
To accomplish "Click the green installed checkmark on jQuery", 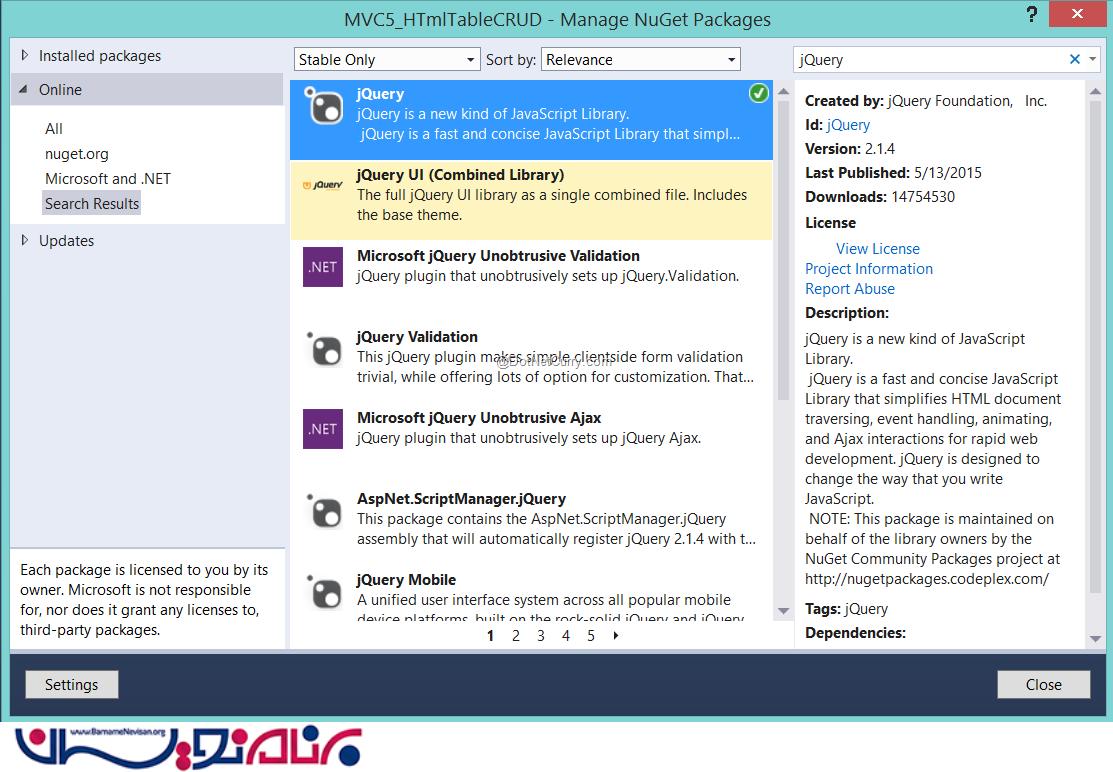I will tap(759, 93).
